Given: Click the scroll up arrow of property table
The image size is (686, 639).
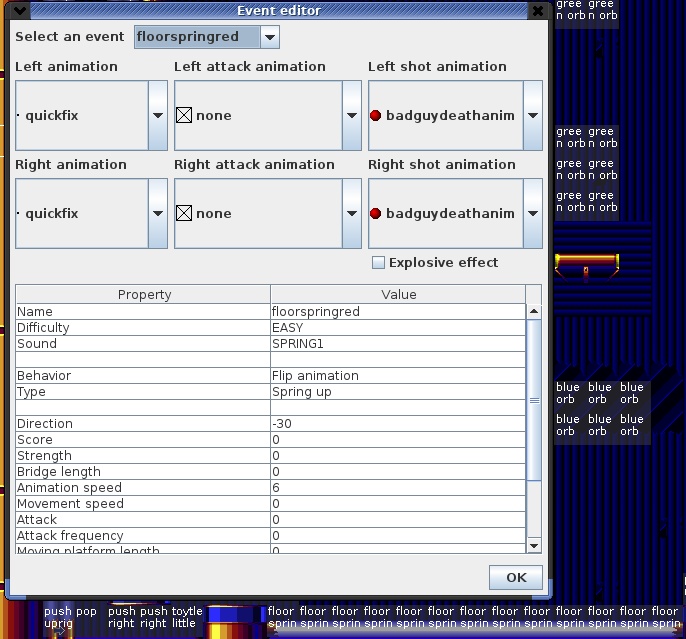Looking at the screenshot, I should [534, 311].
